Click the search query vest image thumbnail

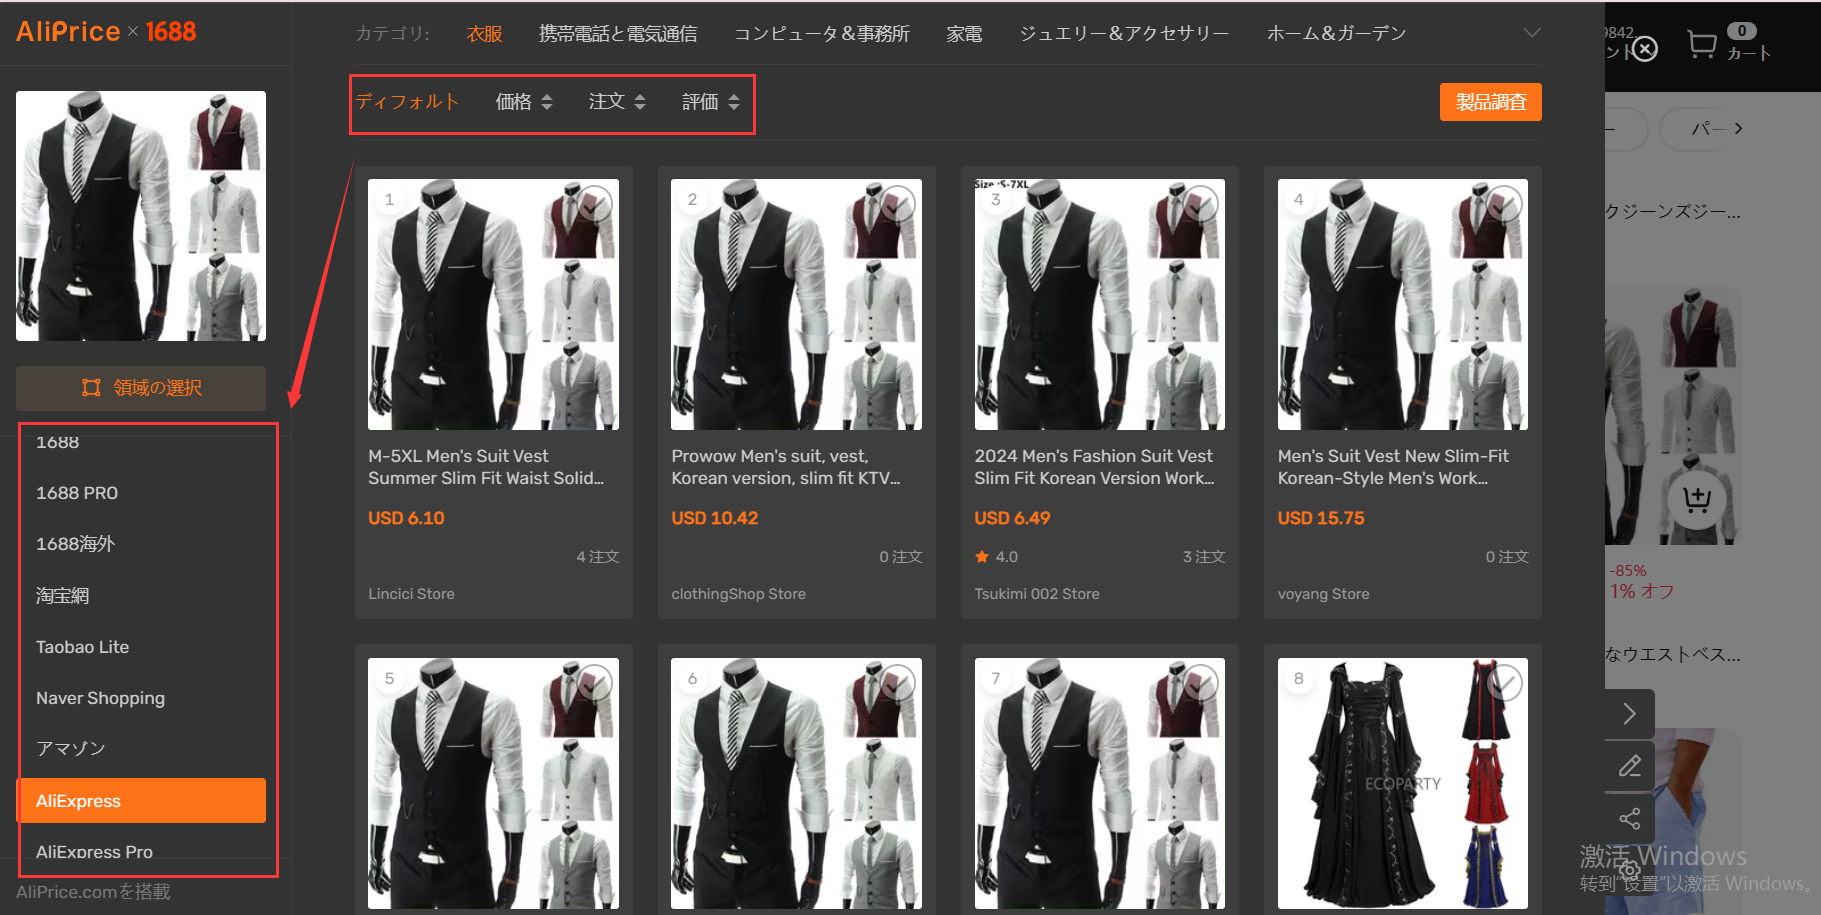click(141, 216)
